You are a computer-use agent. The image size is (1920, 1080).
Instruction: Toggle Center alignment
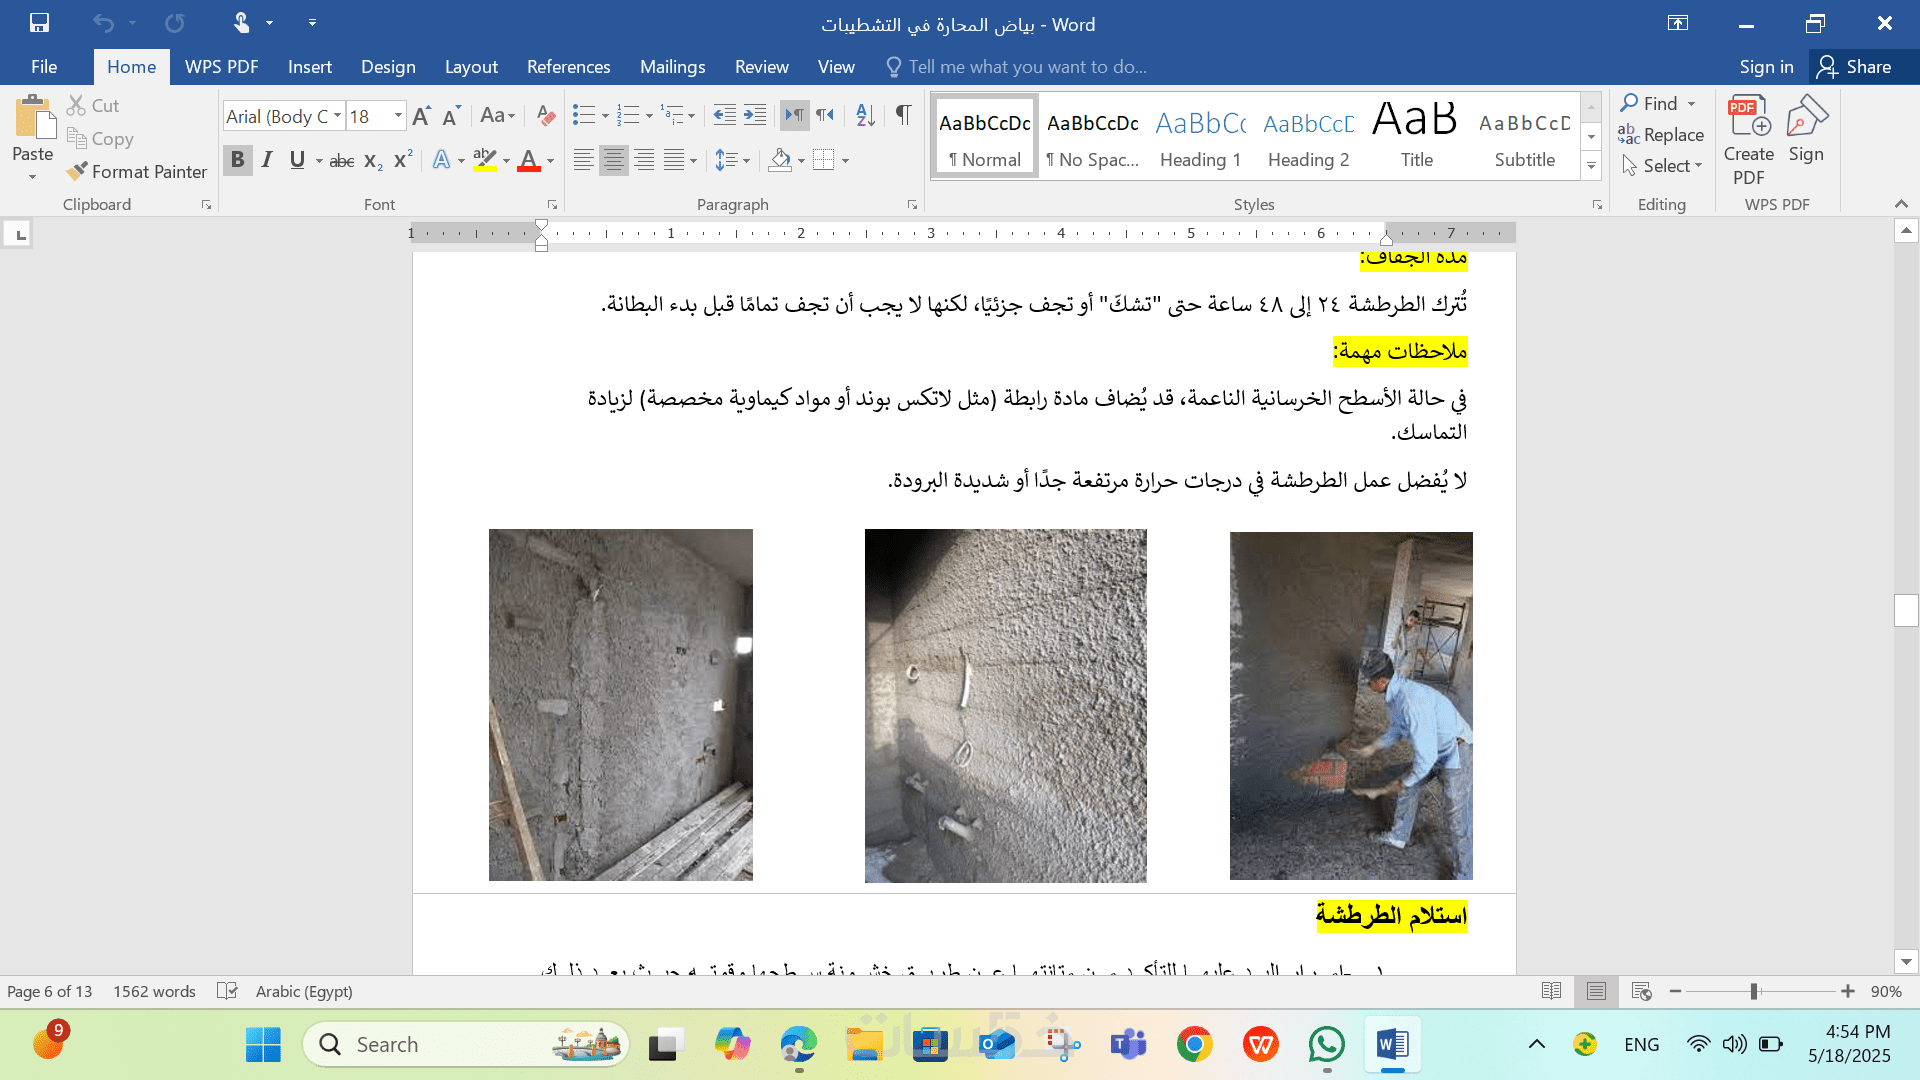click(x=613, y=160)
